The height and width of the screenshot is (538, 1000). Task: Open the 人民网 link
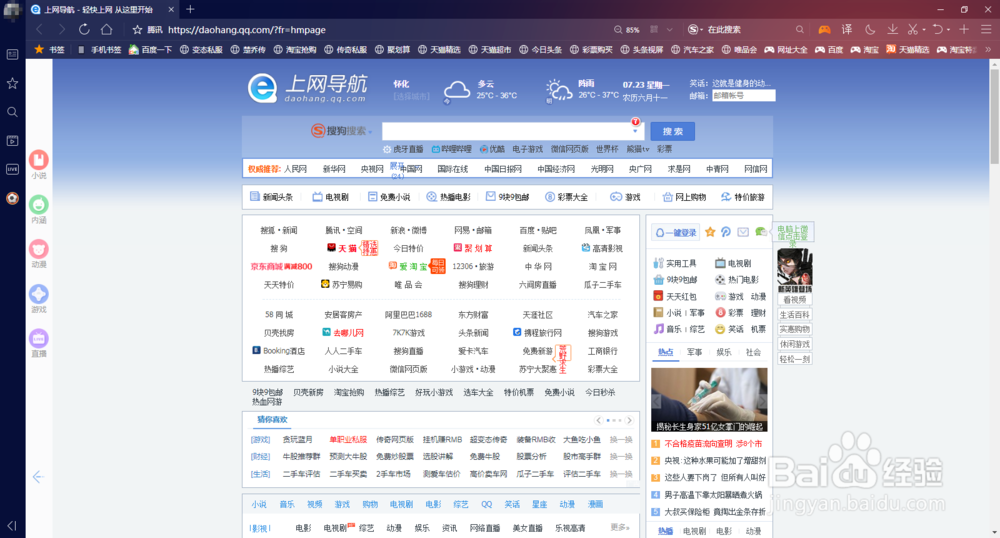click(295, 169)
